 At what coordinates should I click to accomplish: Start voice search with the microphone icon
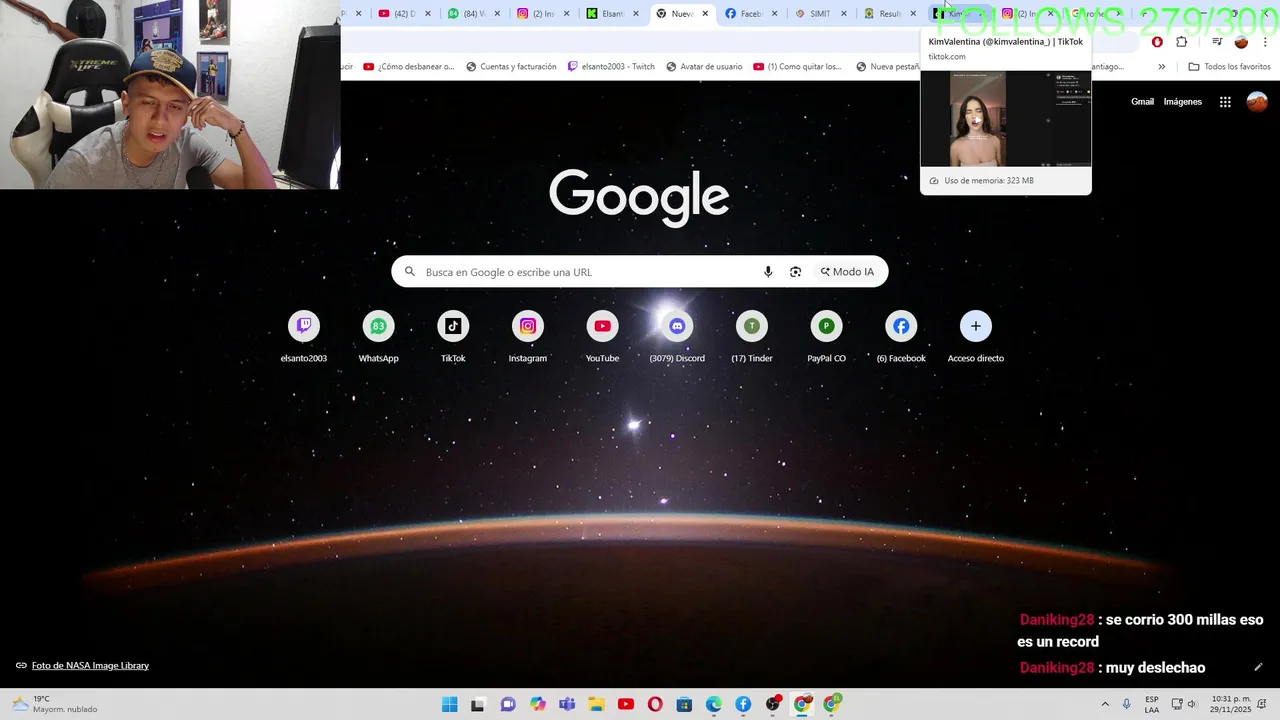tap(768, 272)
